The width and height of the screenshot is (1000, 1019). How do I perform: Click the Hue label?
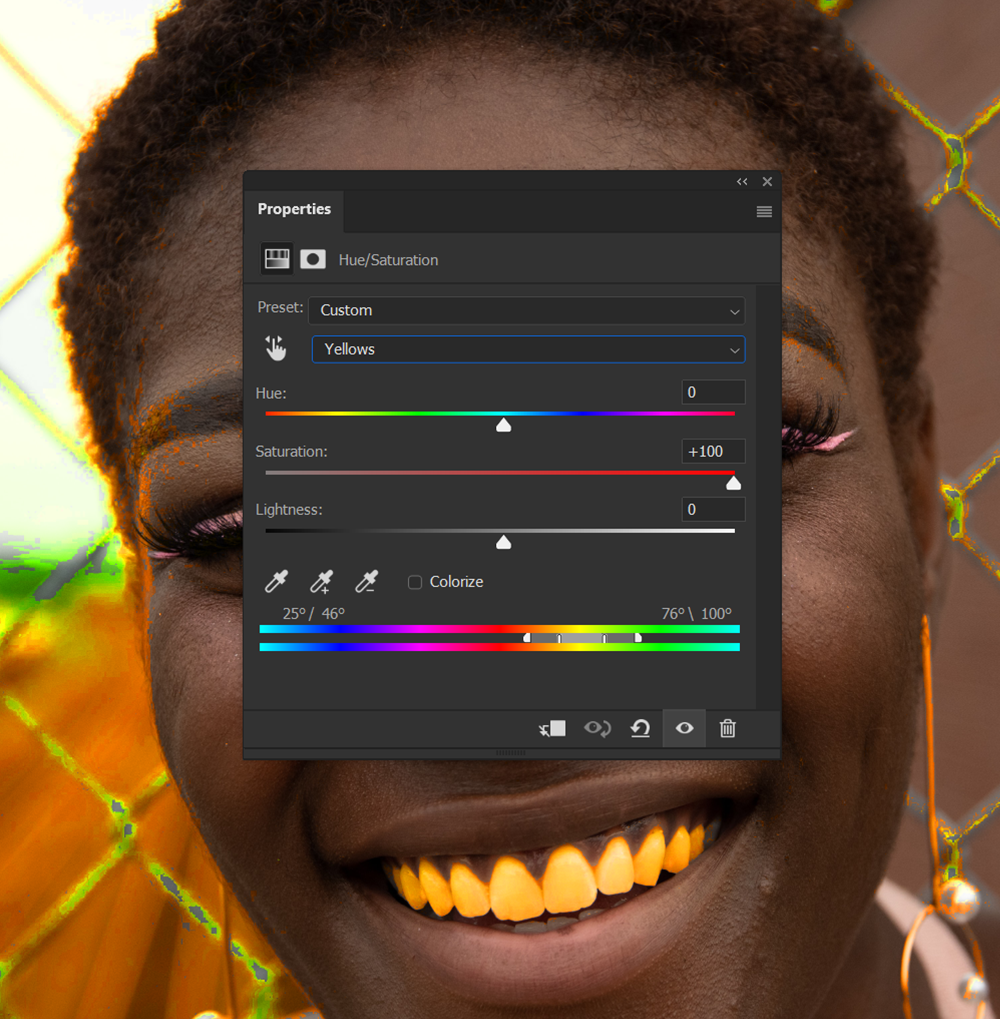pos(271,393)
